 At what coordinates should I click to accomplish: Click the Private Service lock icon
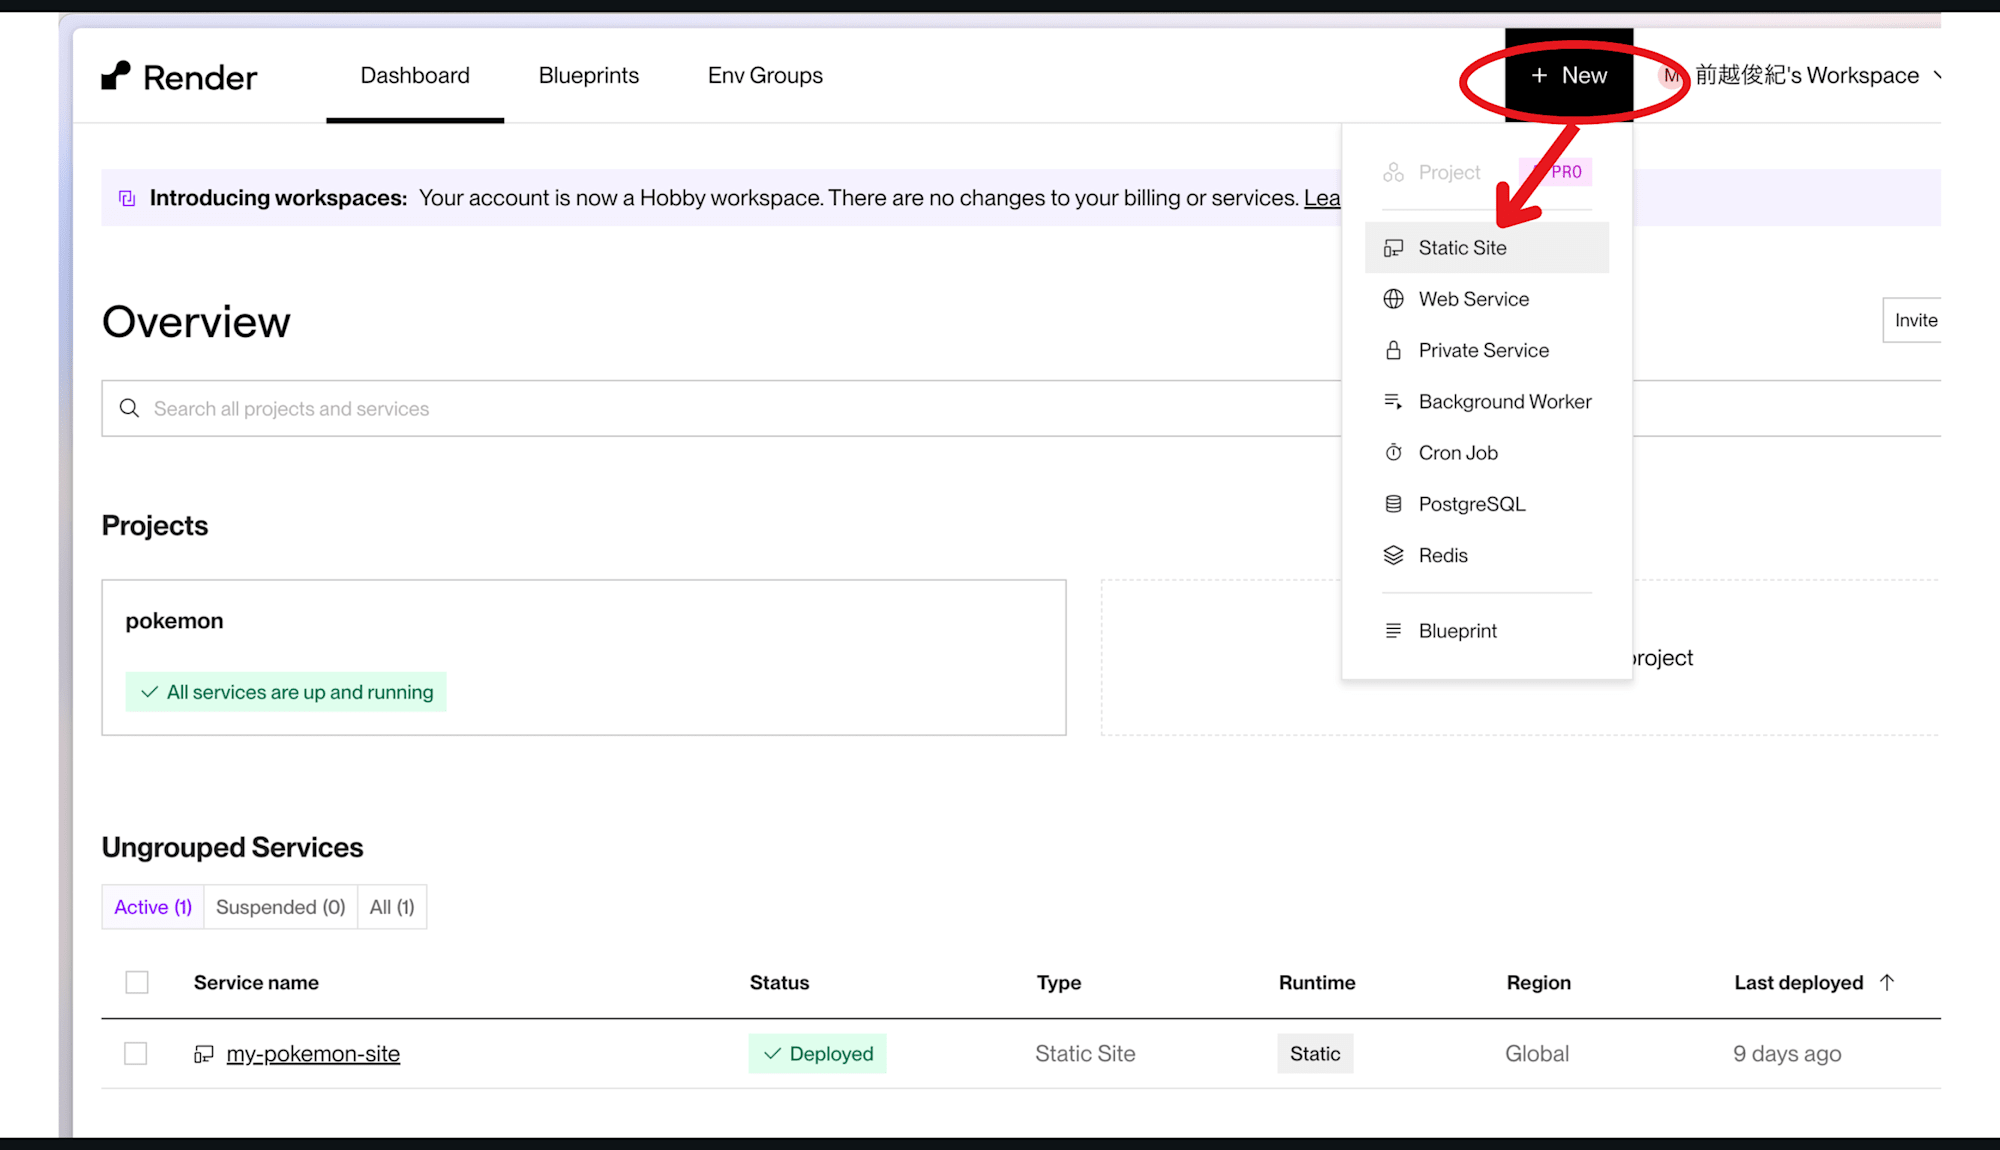tap(1393, 350)
